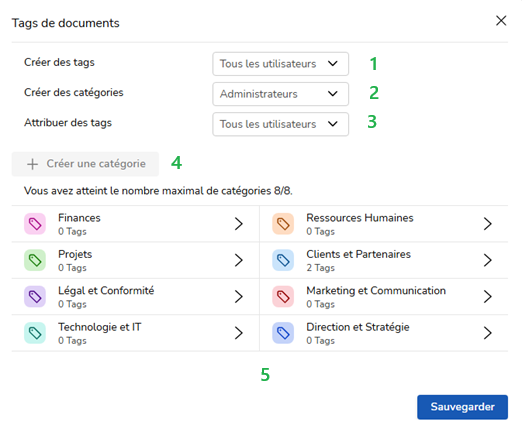
Task: Click the pink Finances tag icon
Action: [x=35, y=224]
